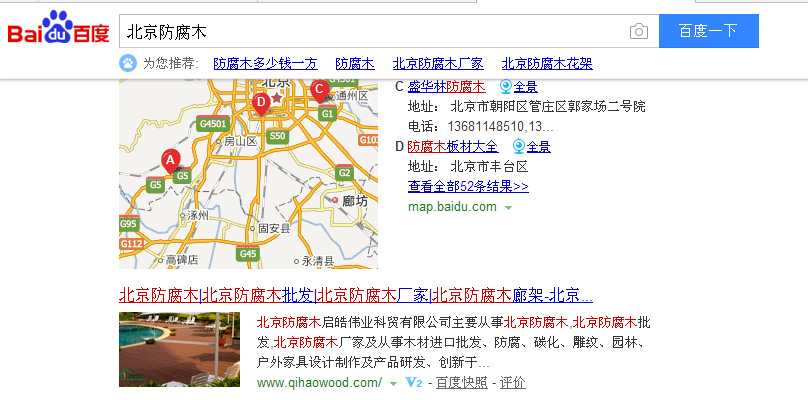Open suggestion 北京防腐木花架
Viewport: 808px width, 400px height.
(547, 64)
